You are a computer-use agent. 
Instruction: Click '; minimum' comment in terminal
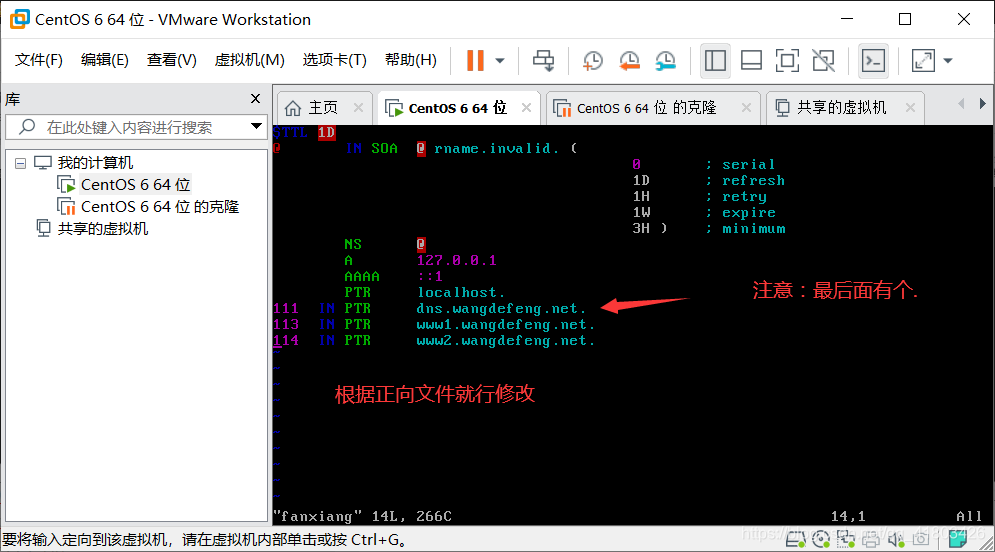point(746,228)
